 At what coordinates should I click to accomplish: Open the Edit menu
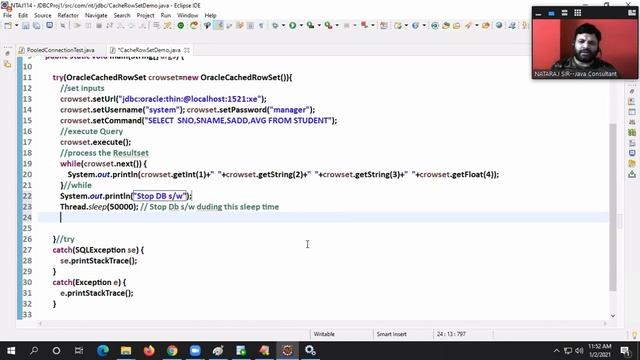click(x=23, y=16)
